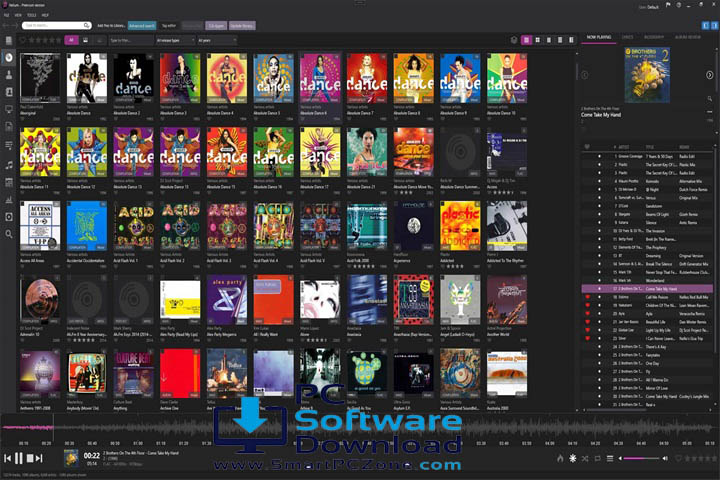Select the purple 'All' filter toggle
Viewport: 720px width, 480px height.
(x=71, y=40)
